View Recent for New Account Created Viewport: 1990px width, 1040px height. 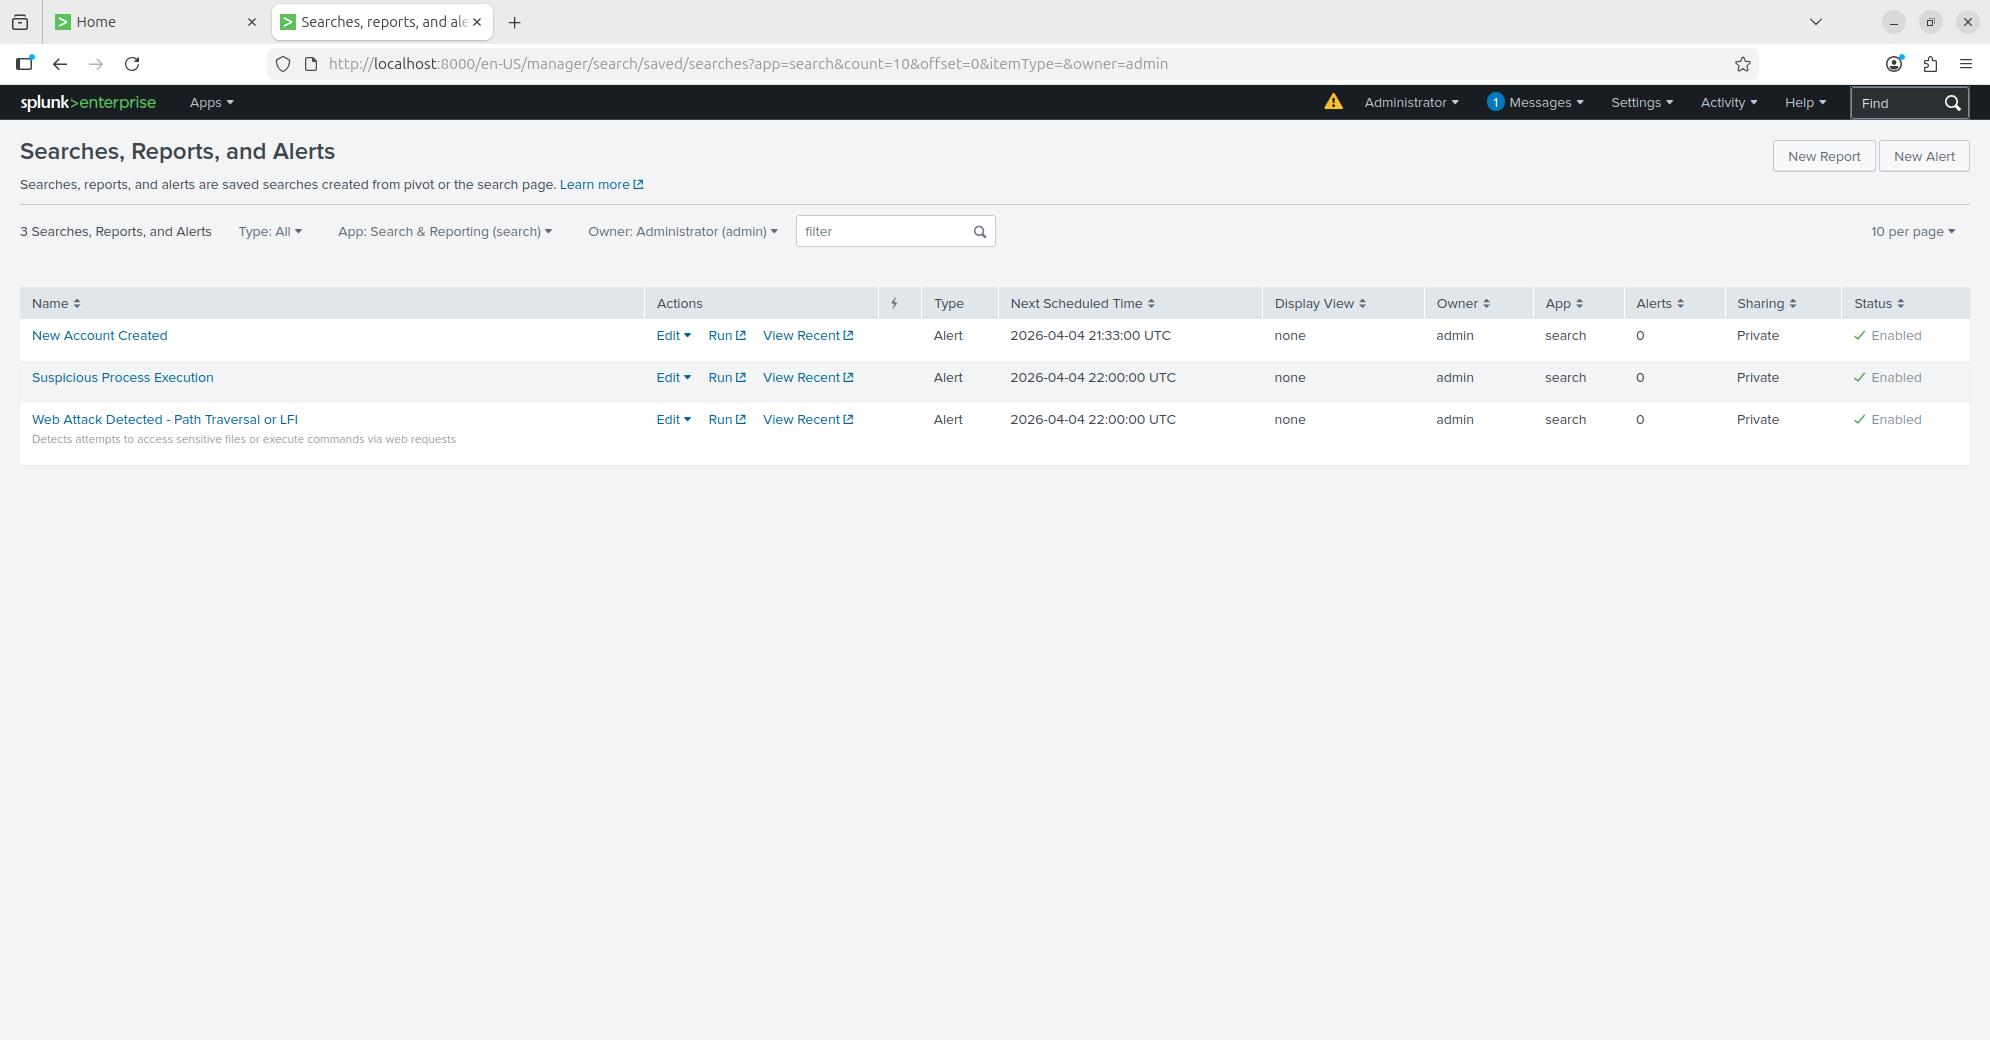tap(808, 336)
